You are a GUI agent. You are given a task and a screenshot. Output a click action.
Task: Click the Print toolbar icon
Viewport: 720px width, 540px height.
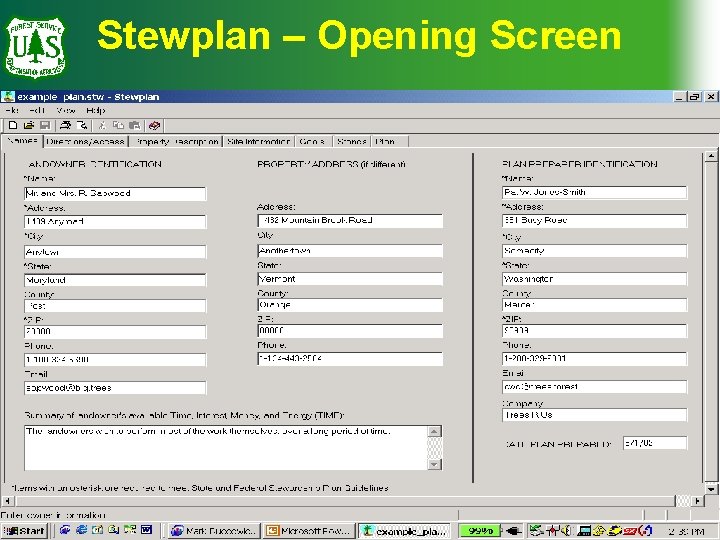[x=66, y=125]
